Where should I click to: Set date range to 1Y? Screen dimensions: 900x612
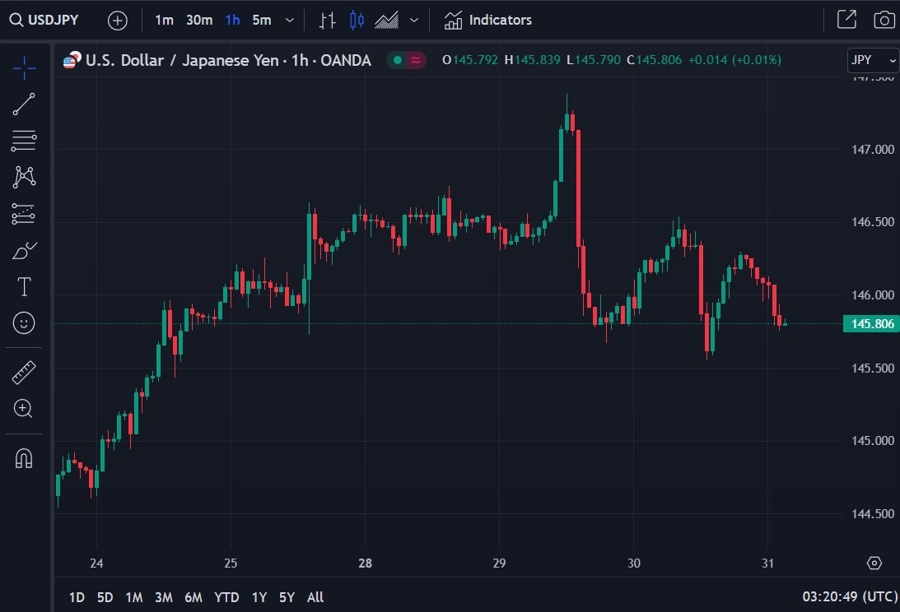click(259, 598)
